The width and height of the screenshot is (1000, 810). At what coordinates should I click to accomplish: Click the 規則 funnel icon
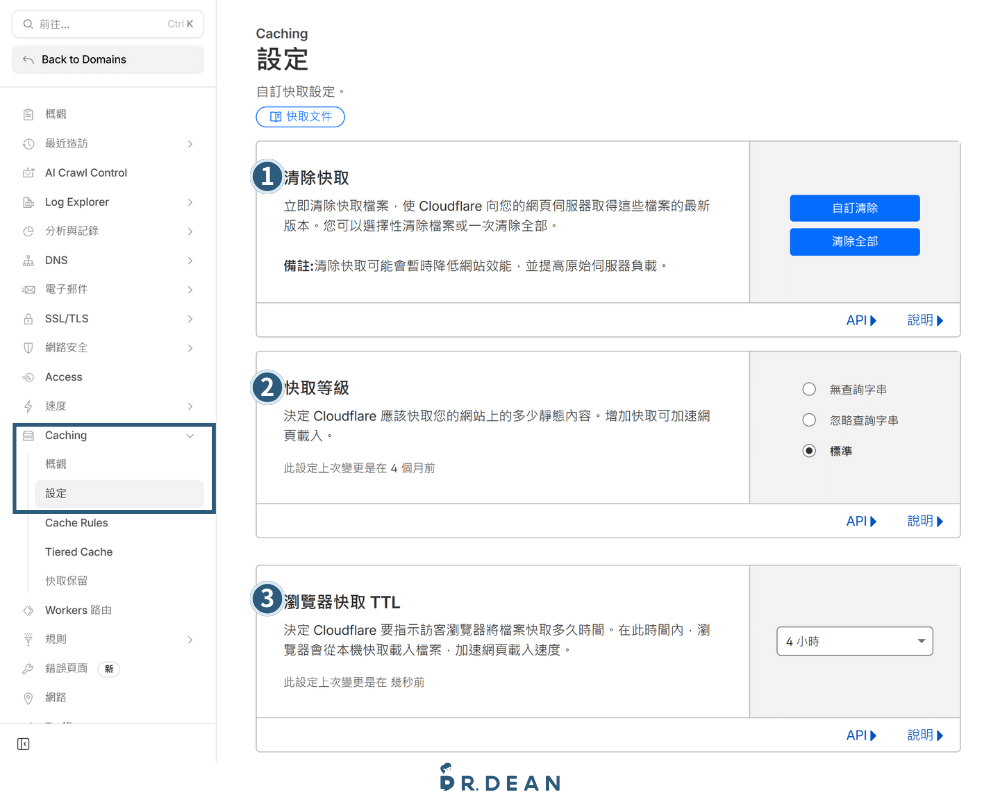28,639
